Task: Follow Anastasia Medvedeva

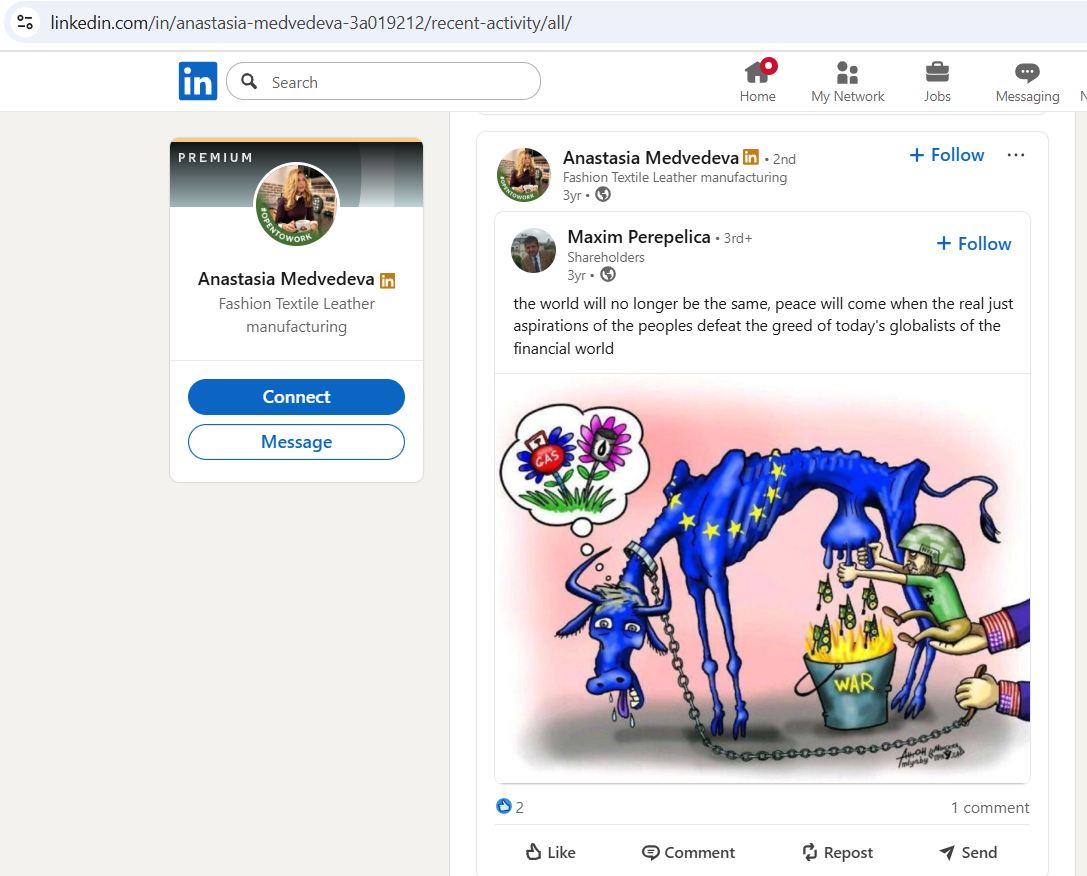Action: 946,155
